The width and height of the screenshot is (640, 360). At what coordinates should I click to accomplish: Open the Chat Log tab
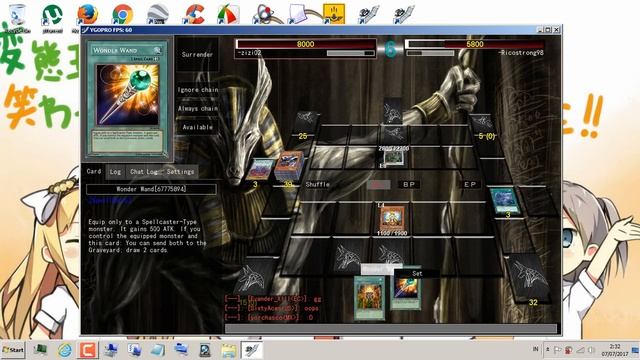pos(144,172)
